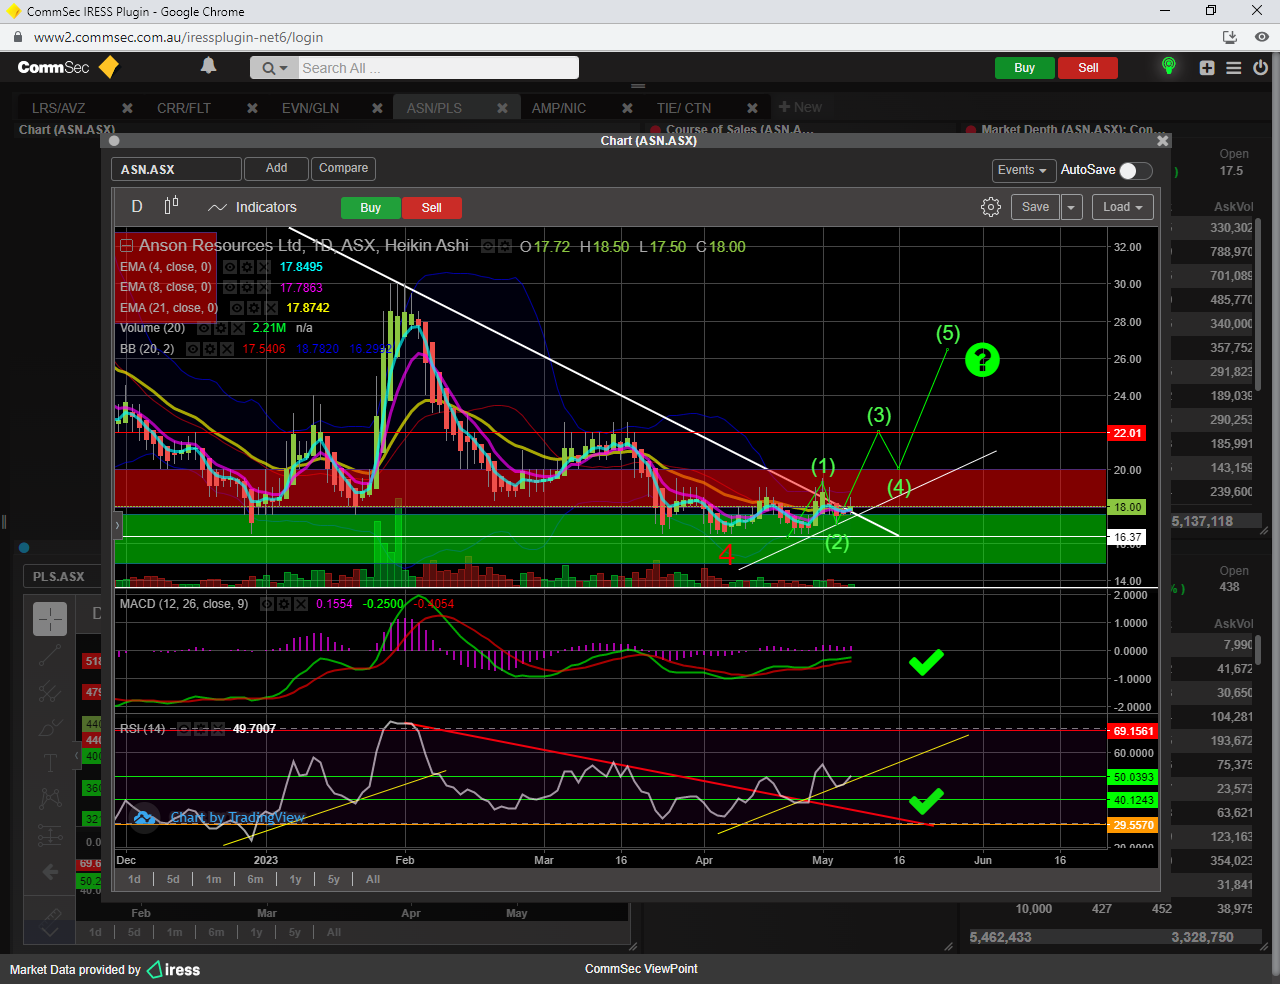Open the candlestick chart style icon
Viewport: 1280px width, 984px height.
click(x=171, y=206)
